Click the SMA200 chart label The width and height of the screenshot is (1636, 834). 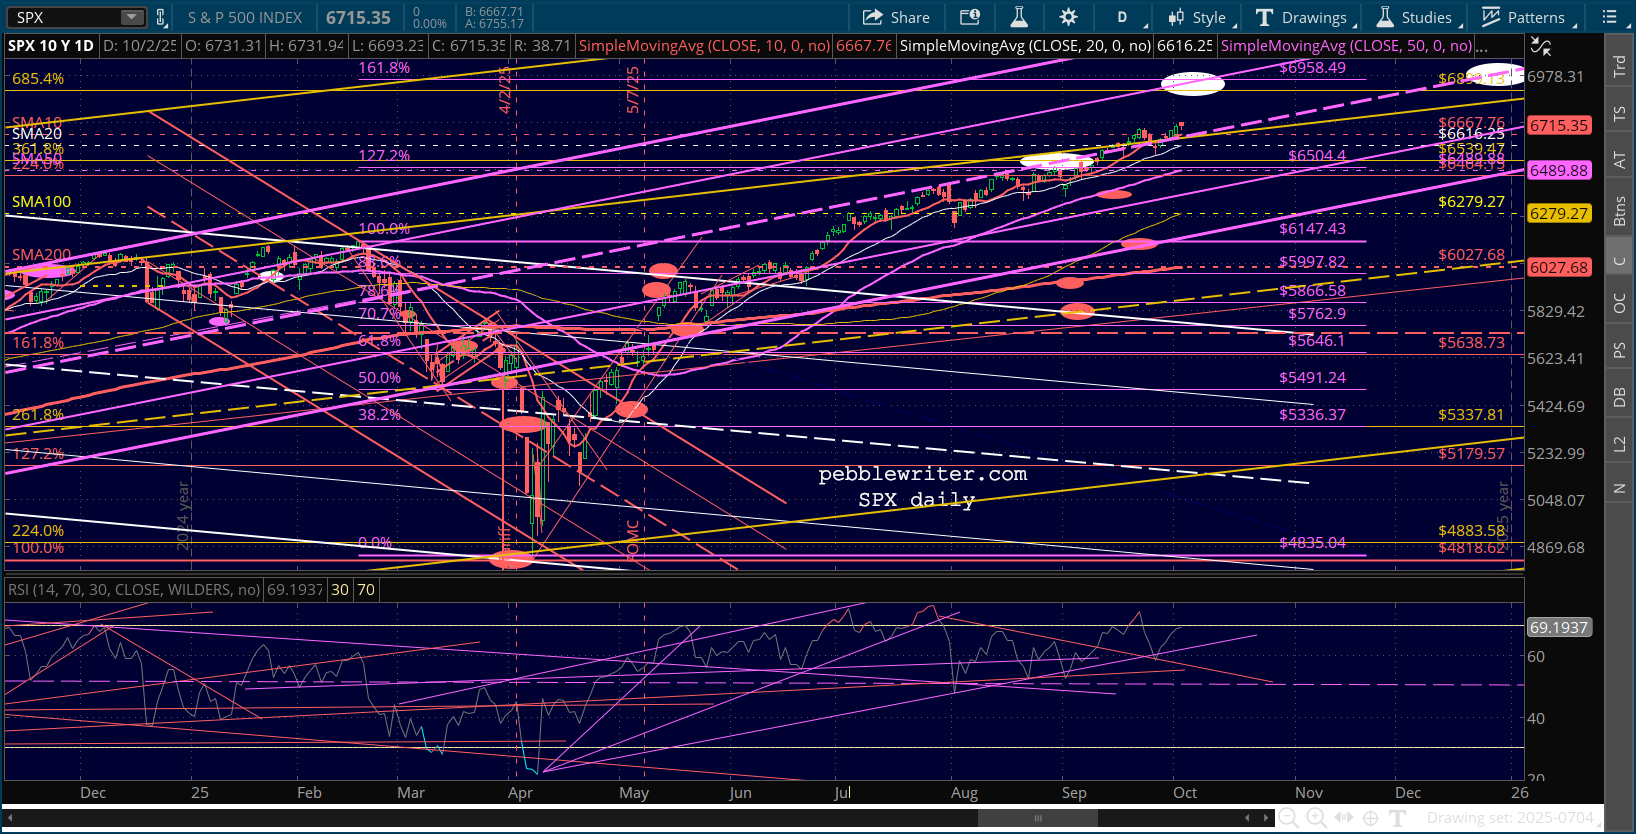42,255
